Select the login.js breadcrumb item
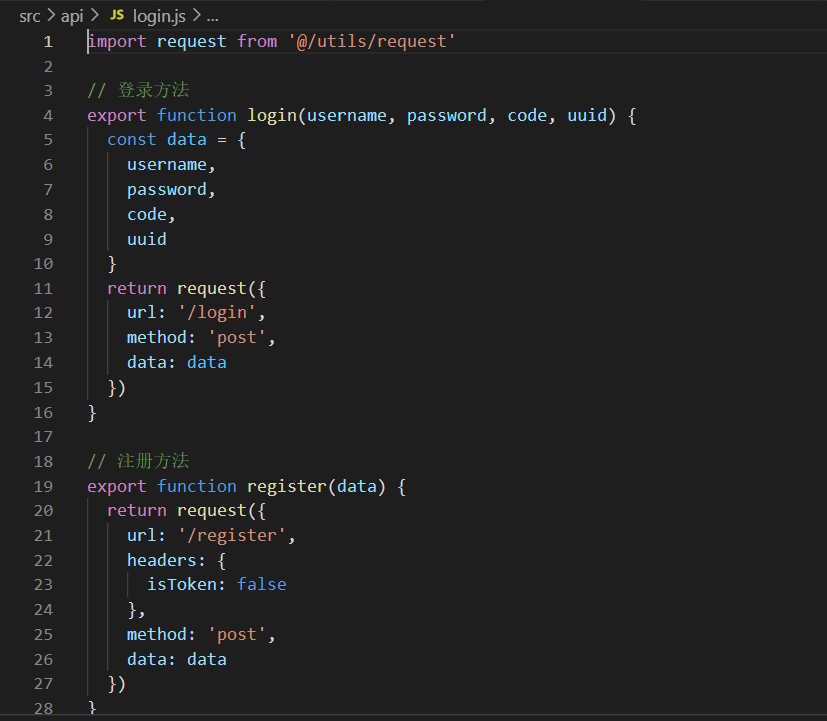The width and height of the screenshot is (827, 721). tap(160, 16)
